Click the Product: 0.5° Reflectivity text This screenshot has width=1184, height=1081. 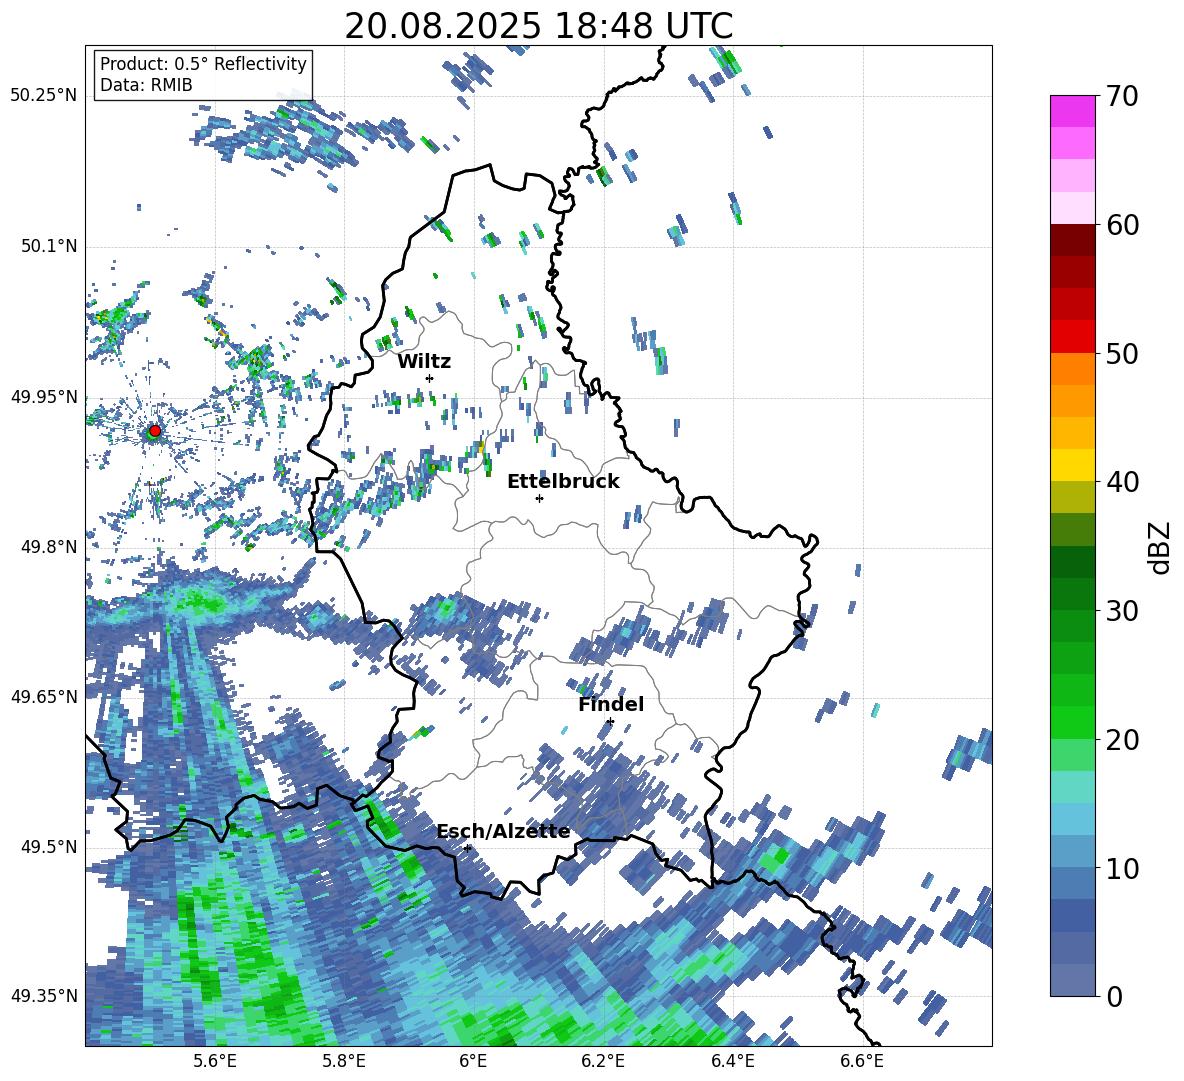coord(203,63)
